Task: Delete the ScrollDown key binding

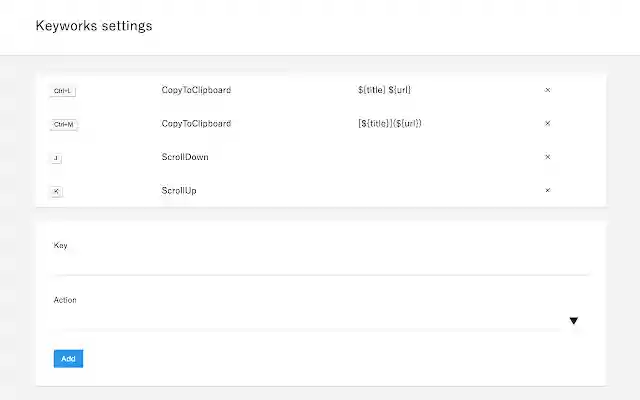Action: pos(547,157)
